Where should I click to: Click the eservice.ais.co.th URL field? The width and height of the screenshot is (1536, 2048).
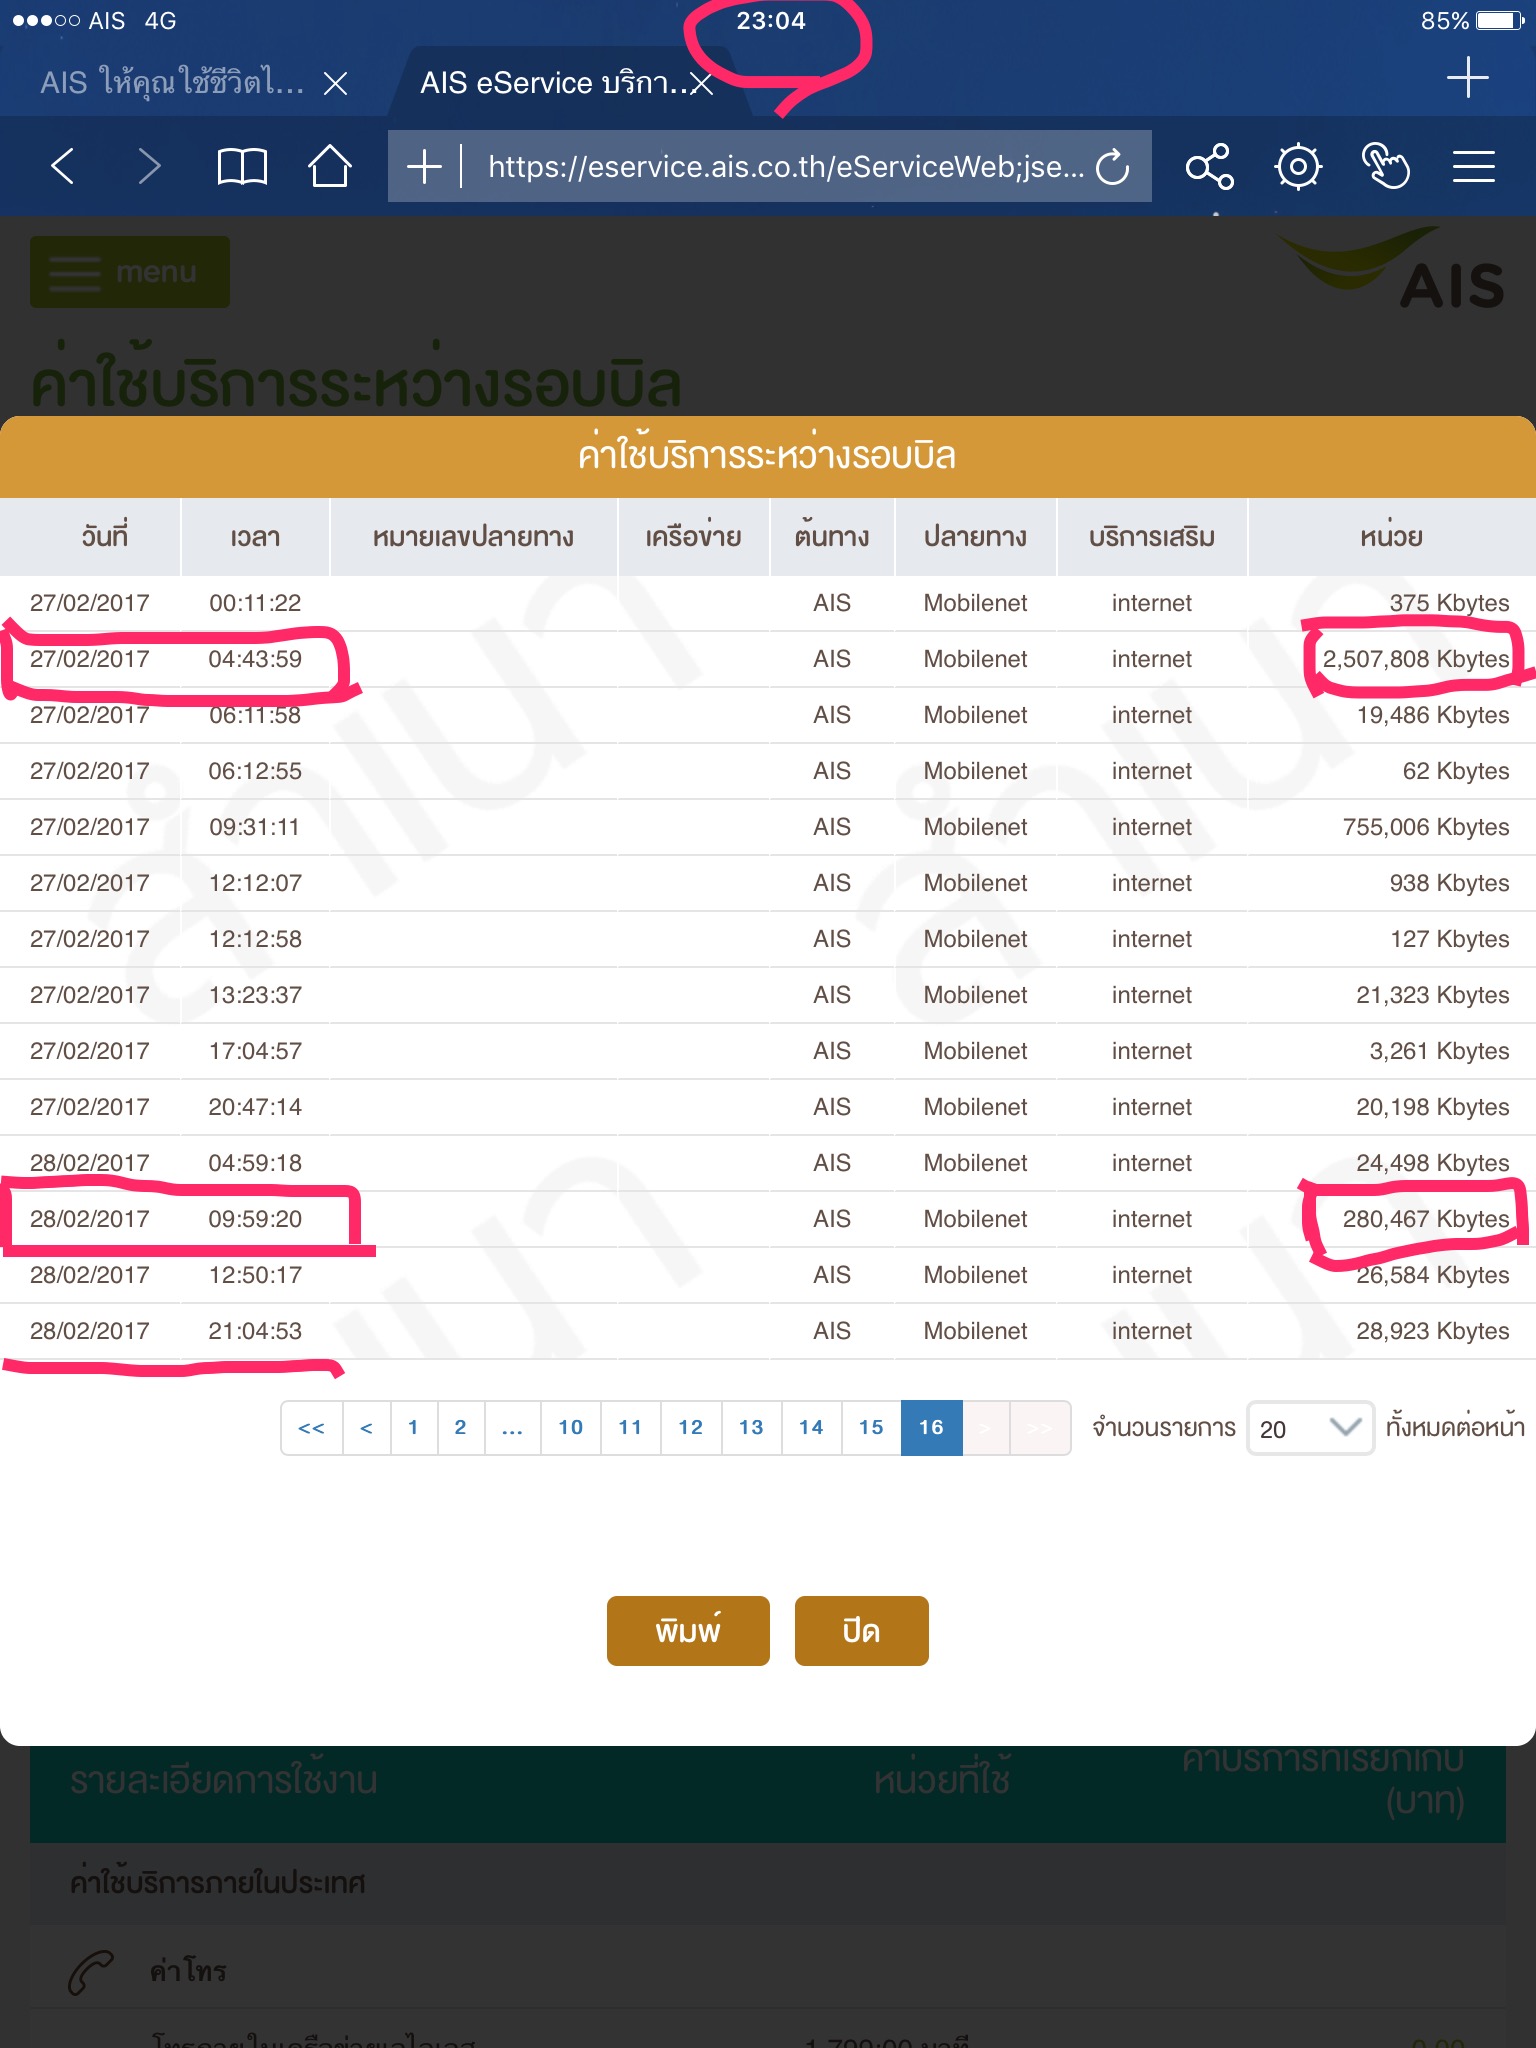tap(785, 166)
